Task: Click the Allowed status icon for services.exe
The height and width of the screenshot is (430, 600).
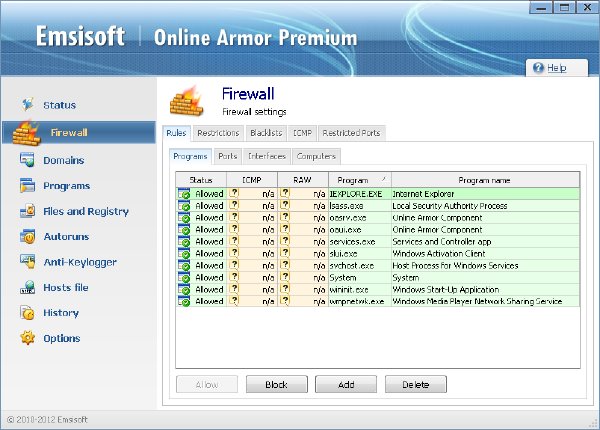Action: tap(184, 242)
